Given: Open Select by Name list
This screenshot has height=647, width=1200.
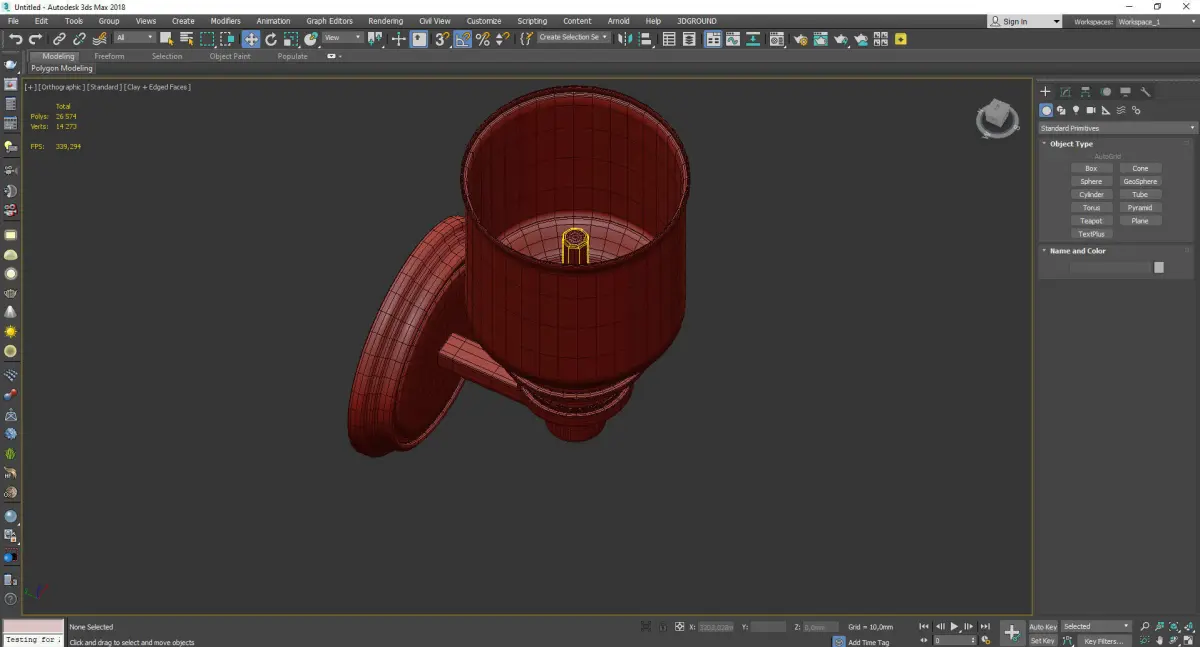Looking at the screenshot, I should 186,39.
